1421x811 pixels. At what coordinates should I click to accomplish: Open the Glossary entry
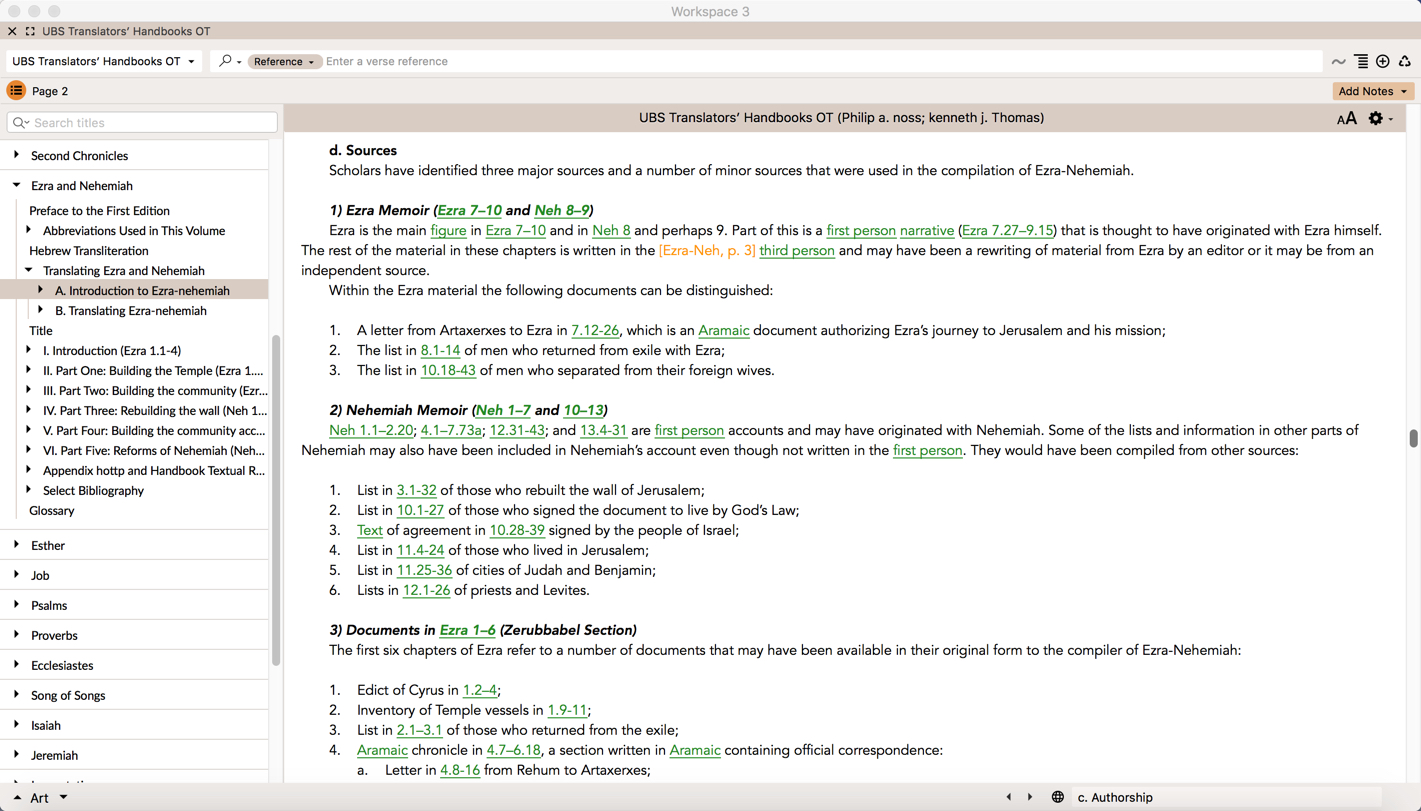click(52, 511)
